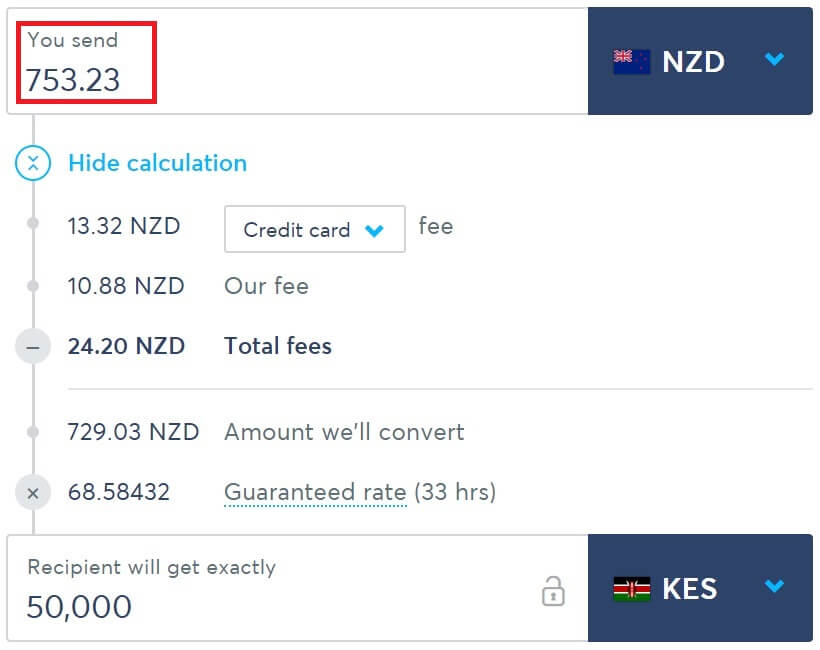Click the Hide calculation collapse icon
Image resolution: width=820 pixels, height=650 pixels.
(33, 163)
